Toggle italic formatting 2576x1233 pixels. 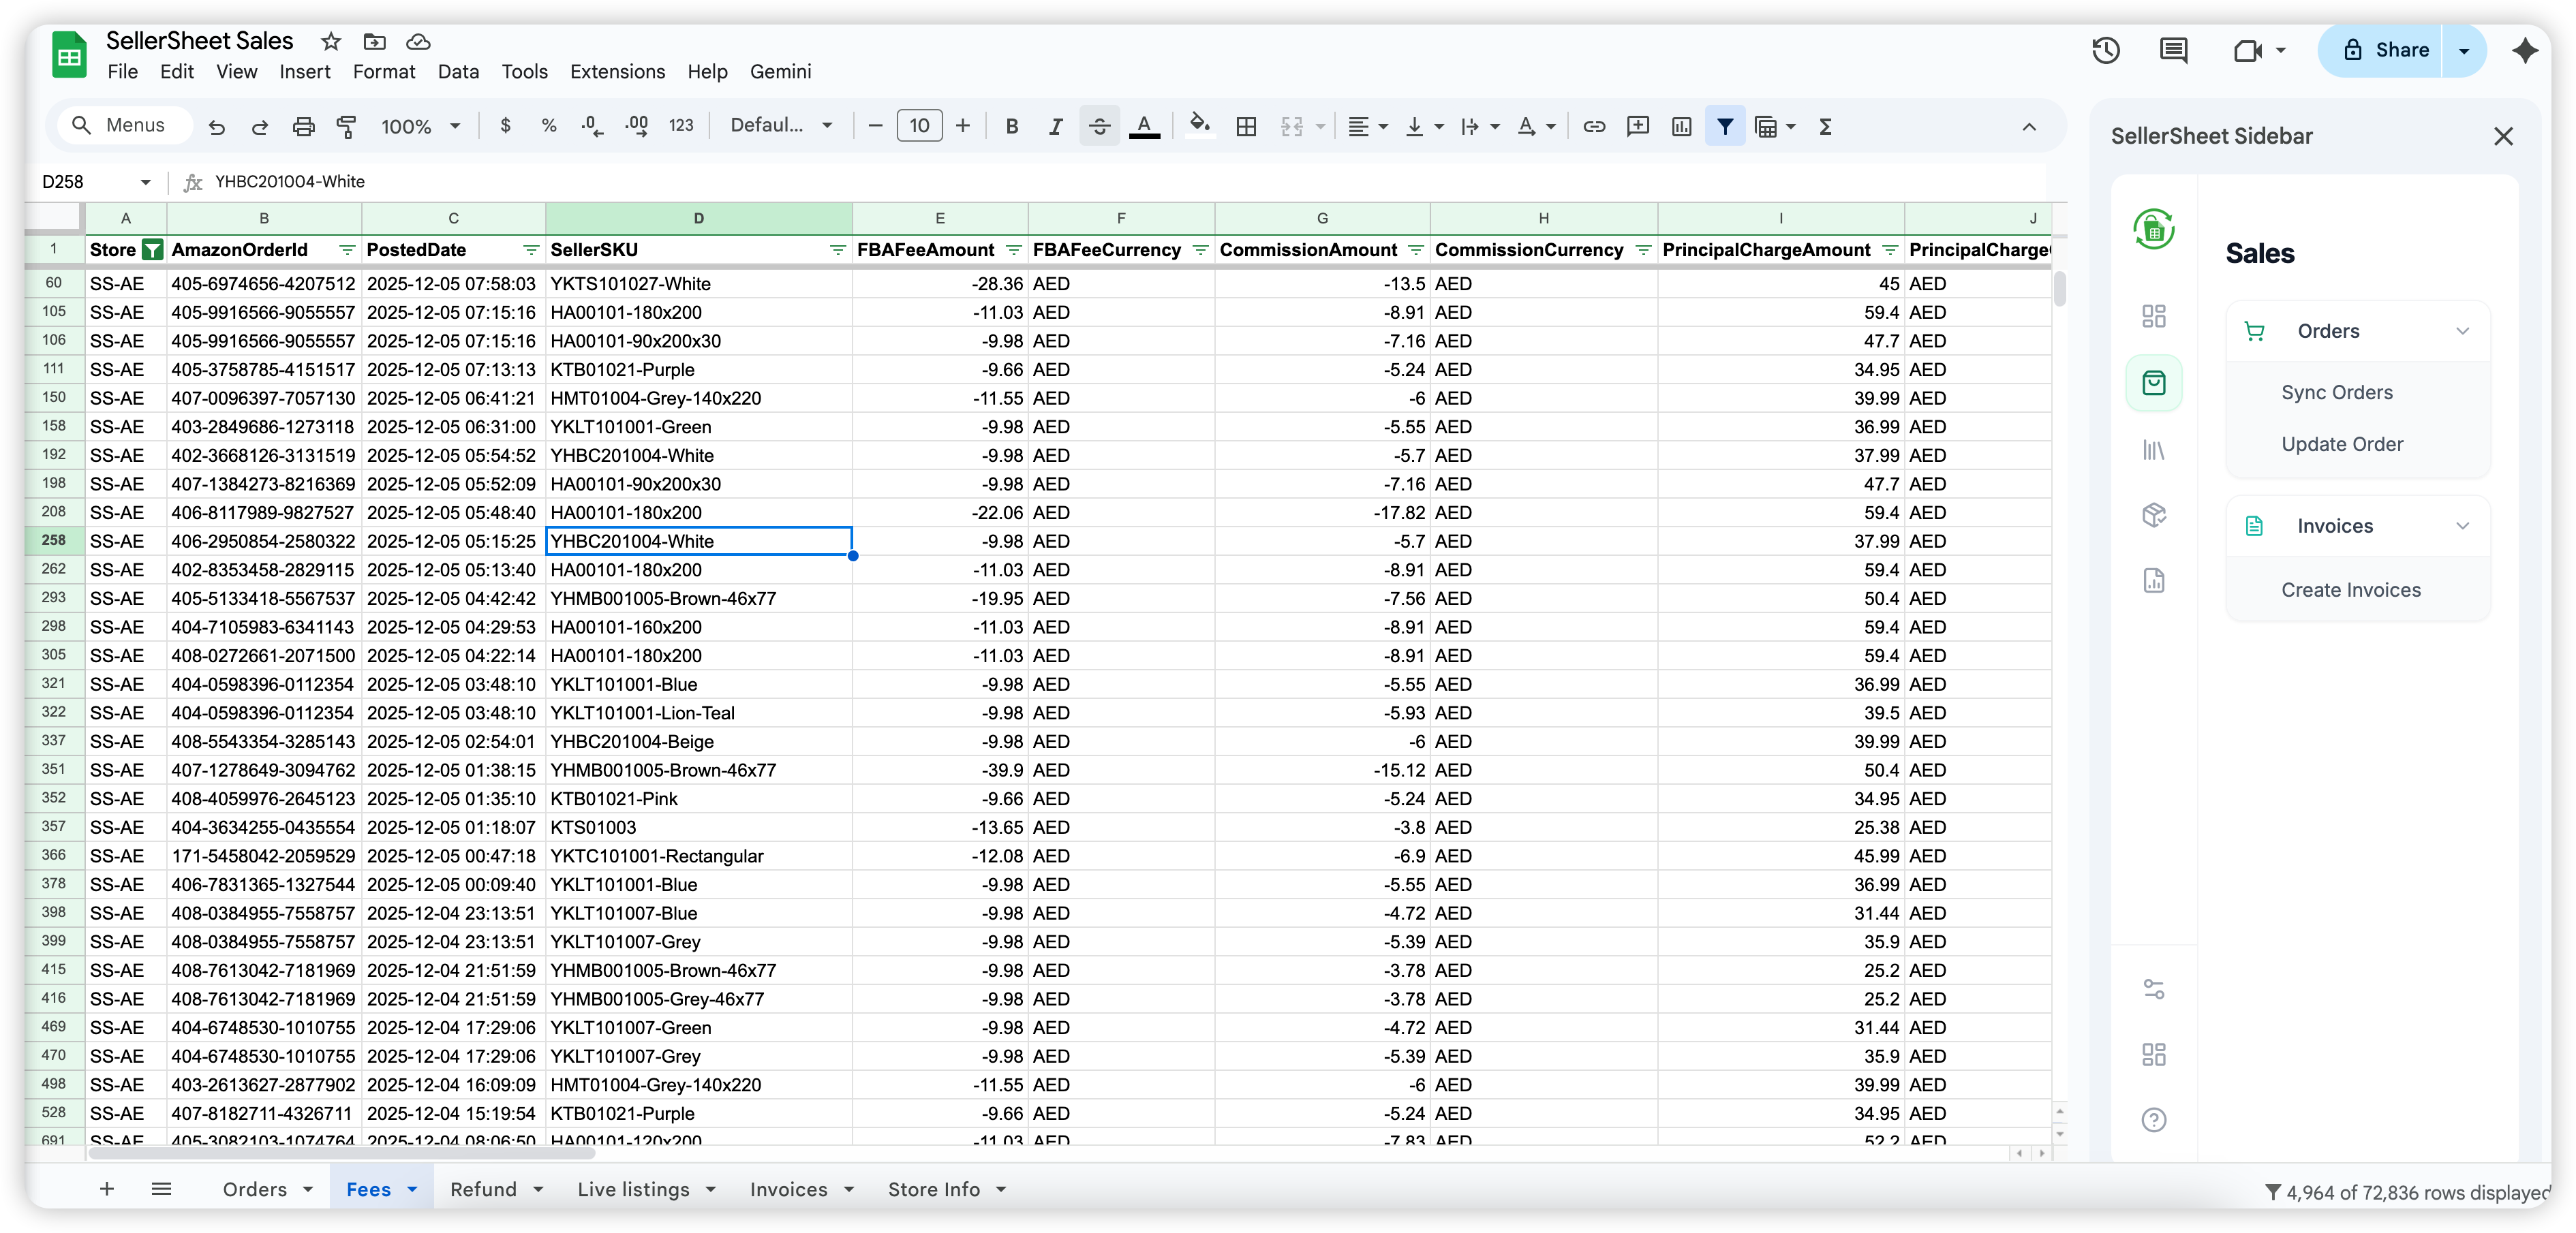(x=1055, y=126)
